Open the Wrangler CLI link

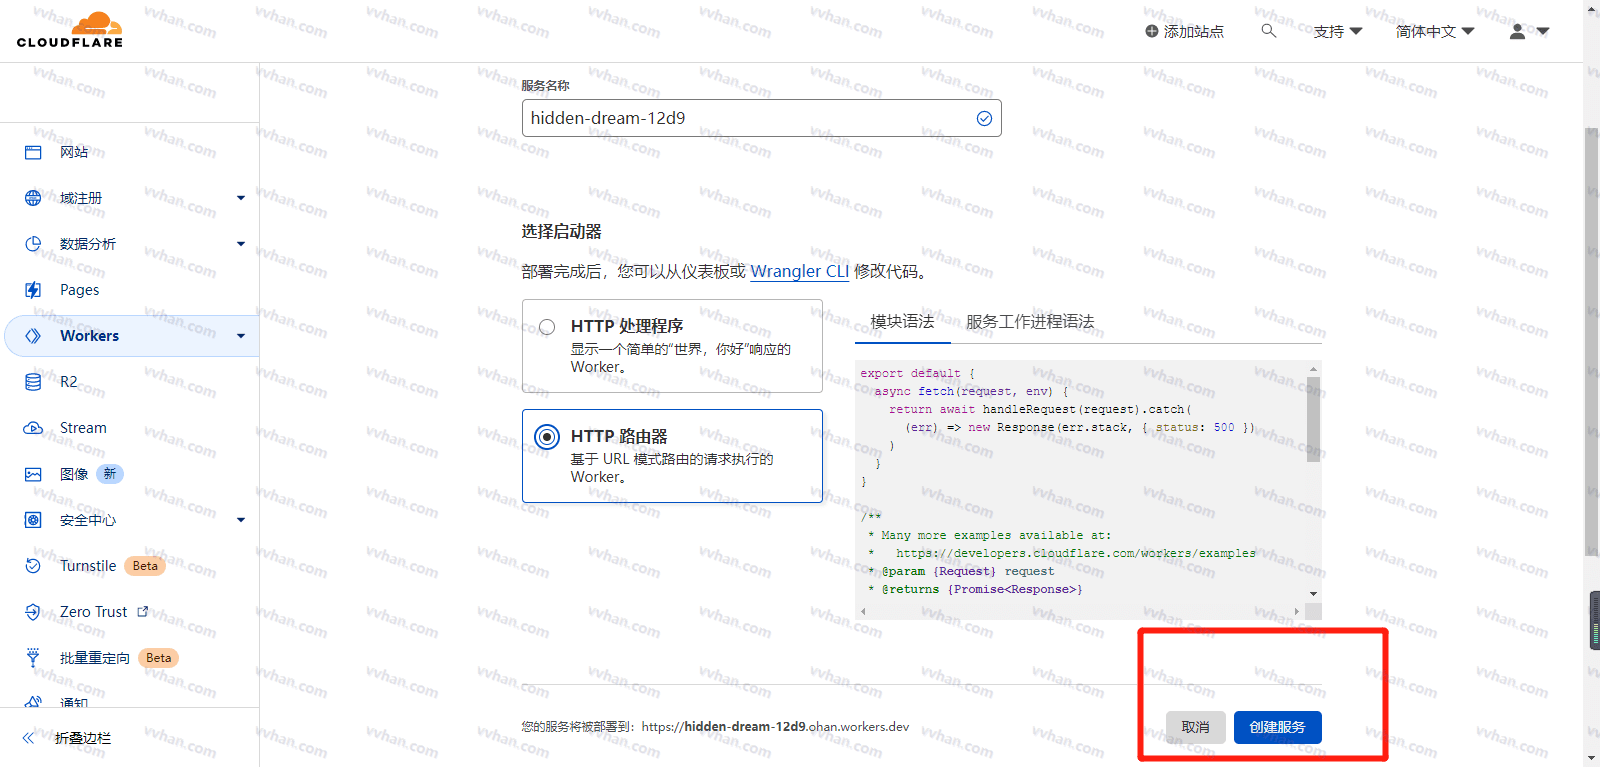click(799, 271)
